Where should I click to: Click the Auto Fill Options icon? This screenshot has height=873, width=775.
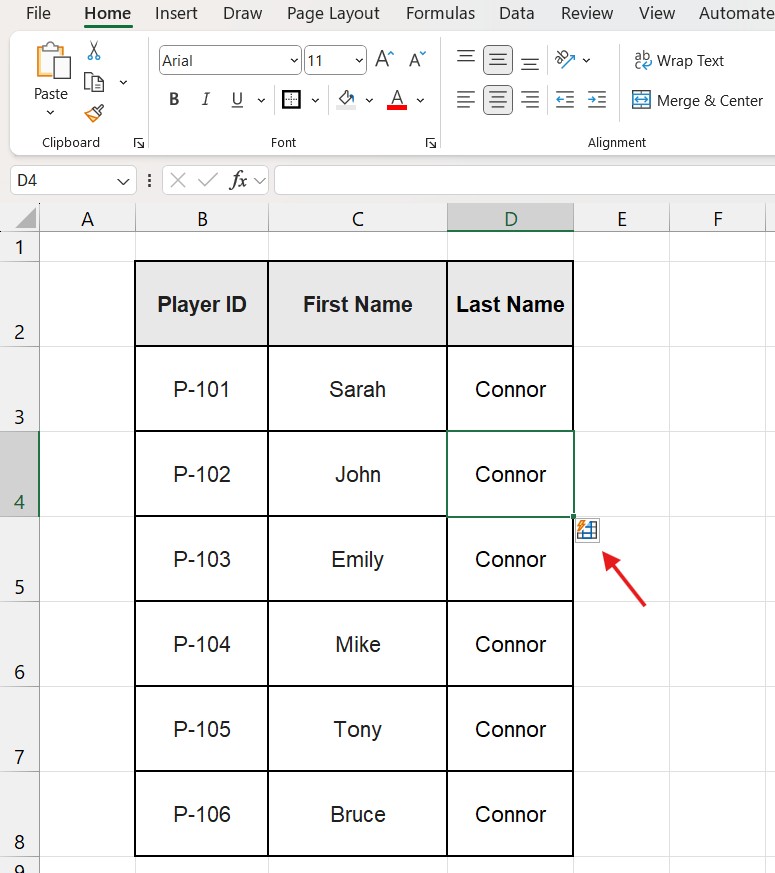[x=587, y=530]
